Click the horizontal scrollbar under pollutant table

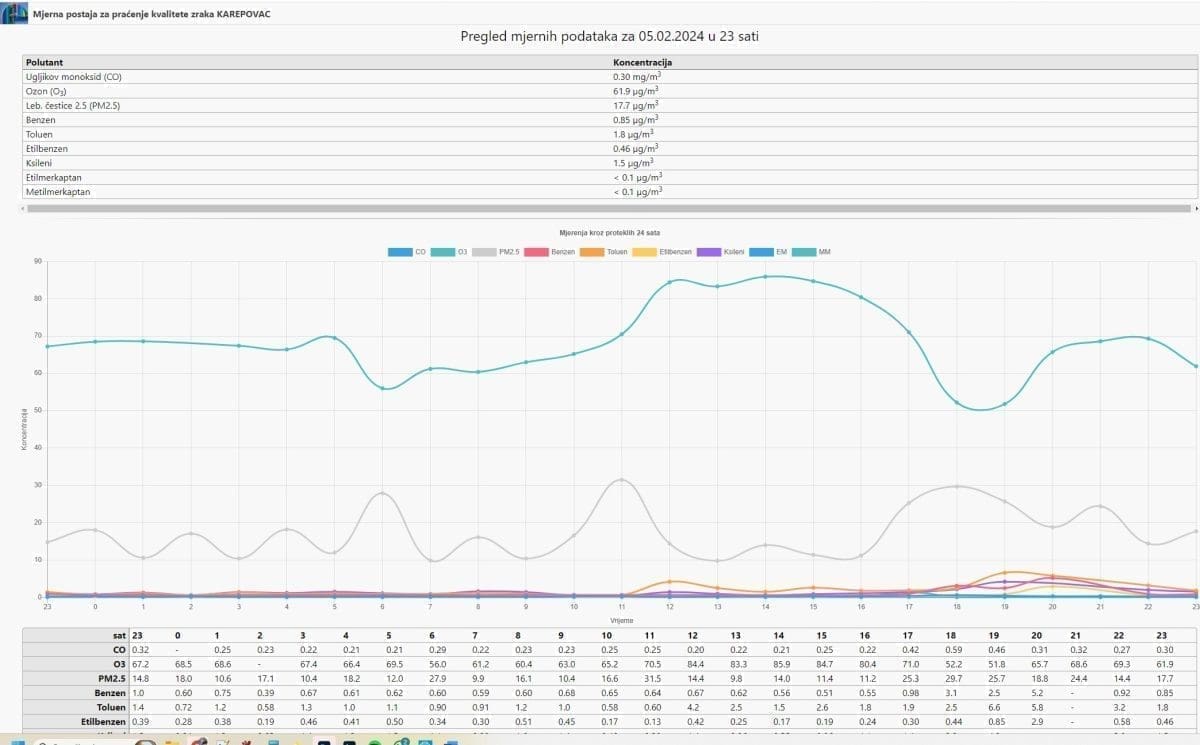[600, 209]
